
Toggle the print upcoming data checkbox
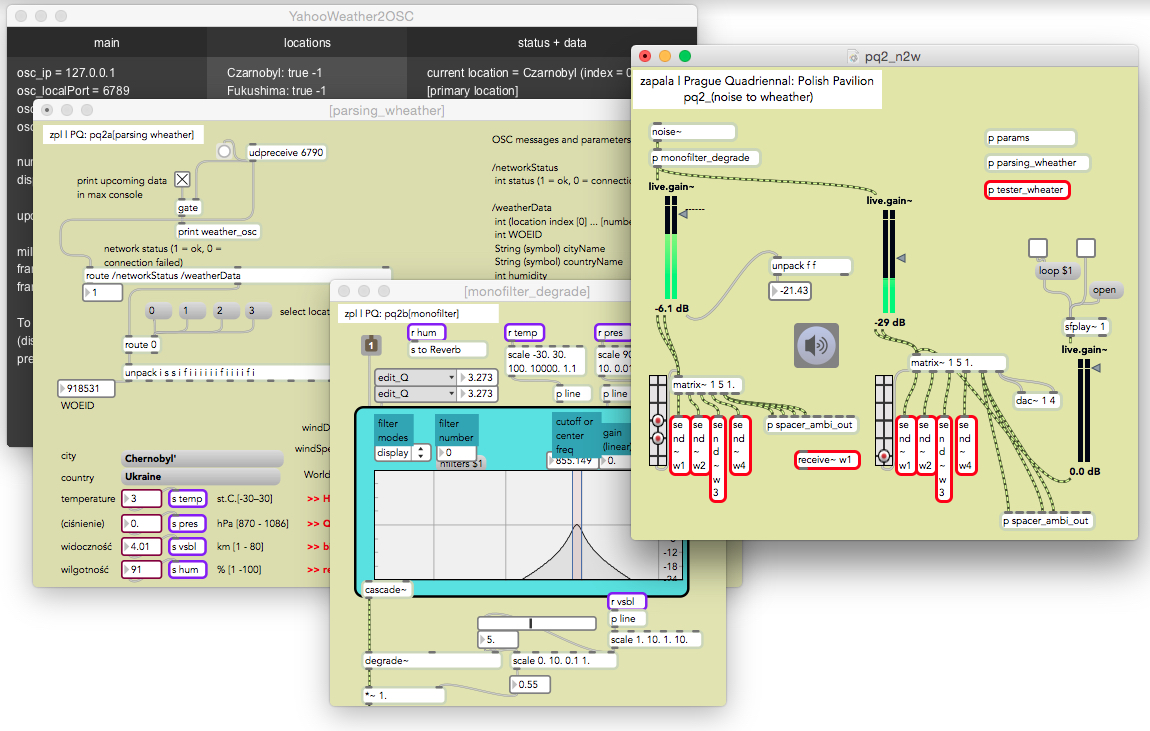182,179
